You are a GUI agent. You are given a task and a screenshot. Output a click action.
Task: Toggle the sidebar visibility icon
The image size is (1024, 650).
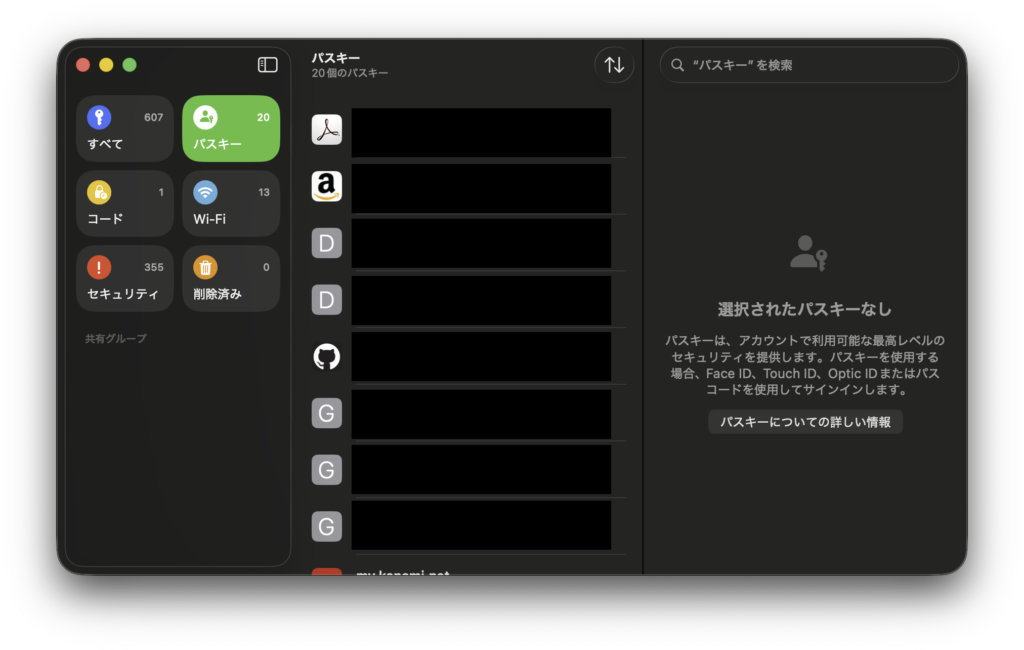267,65
